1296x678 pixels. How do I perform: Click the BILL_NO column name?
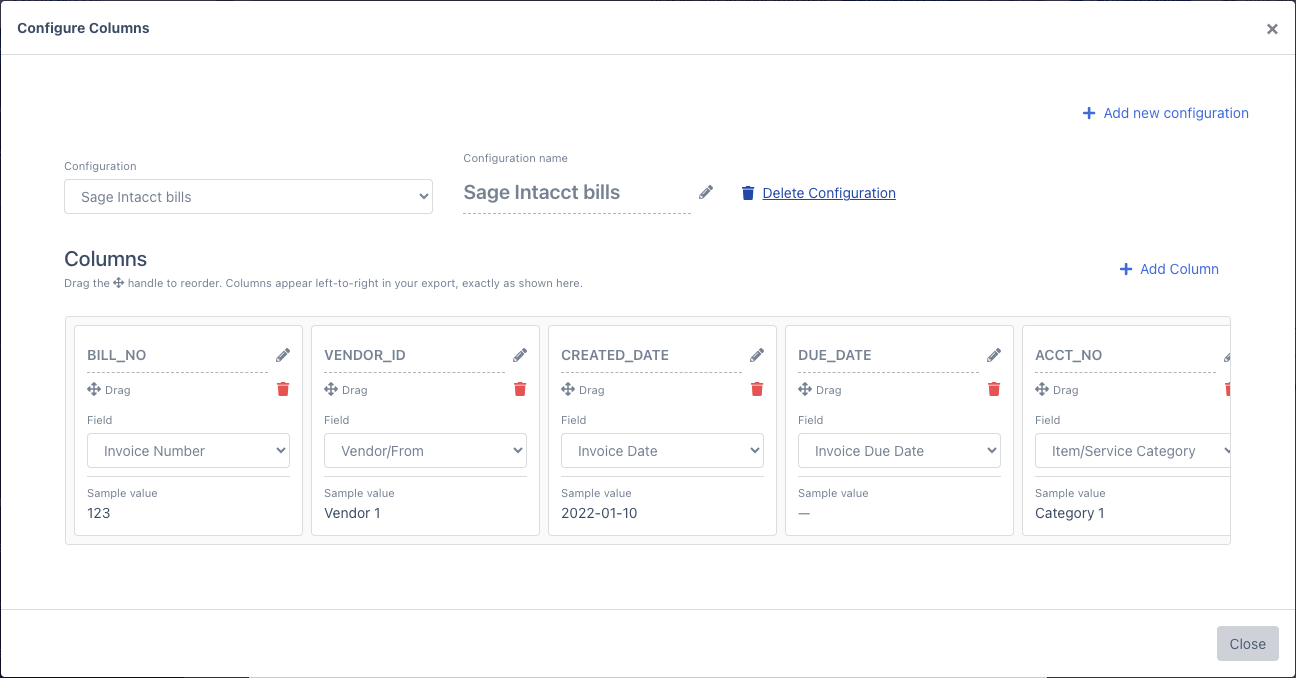(117, 355)
